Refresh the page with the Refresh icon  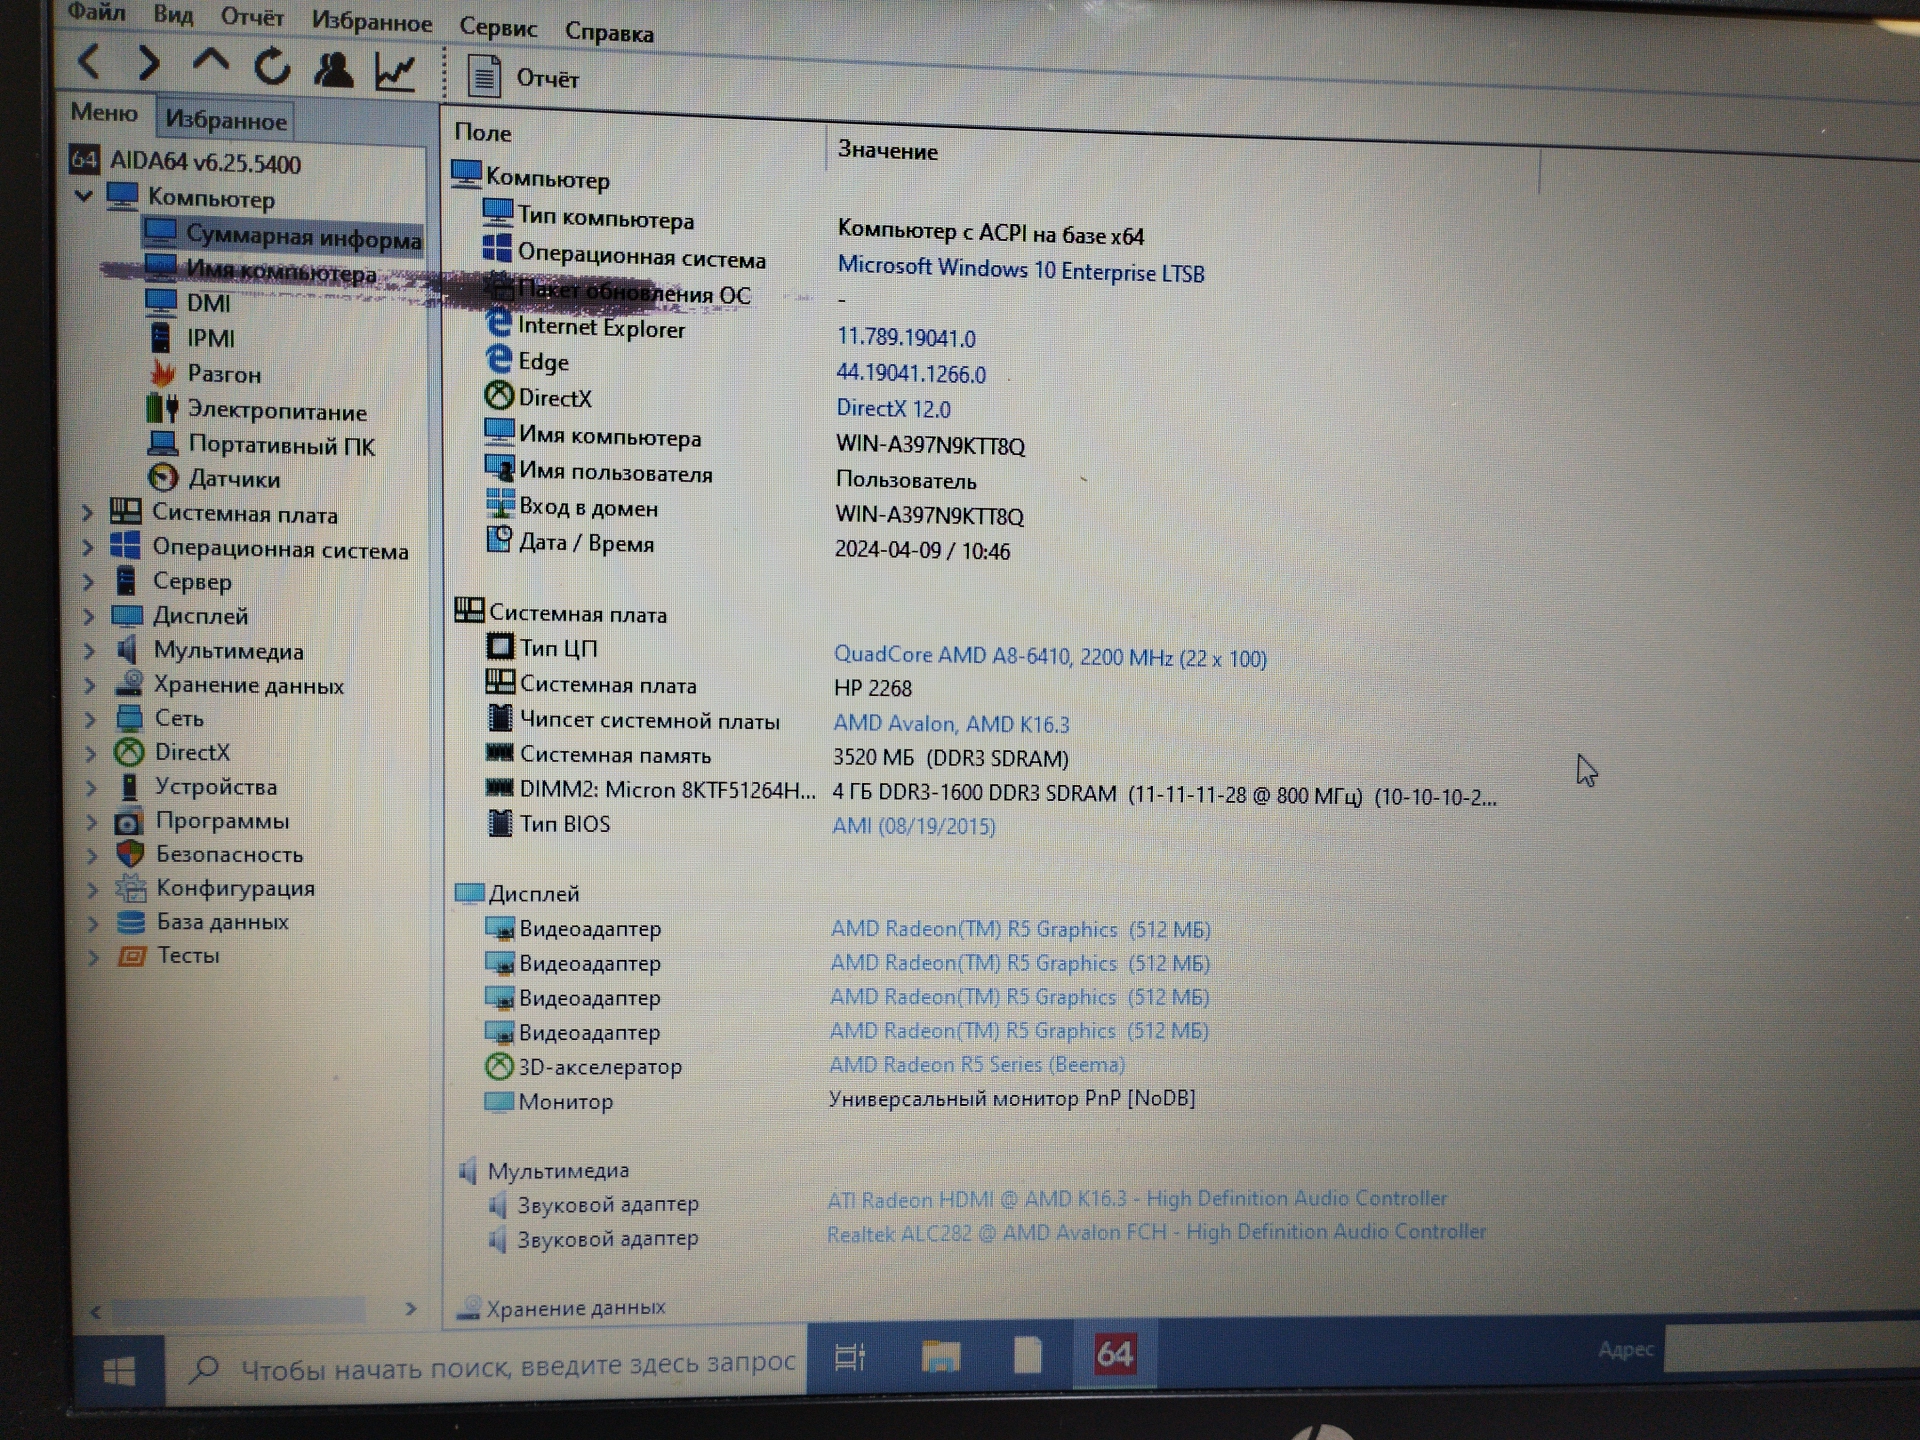click(x=272, y=67)
